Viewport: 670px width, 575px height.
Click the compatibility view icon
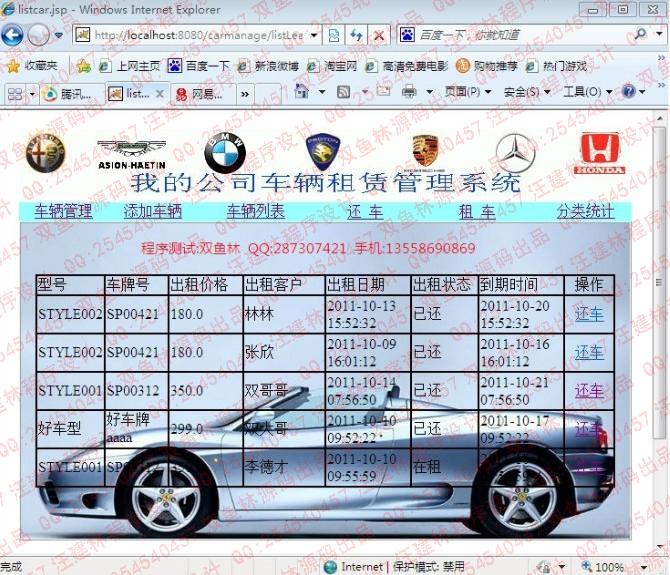334,35
